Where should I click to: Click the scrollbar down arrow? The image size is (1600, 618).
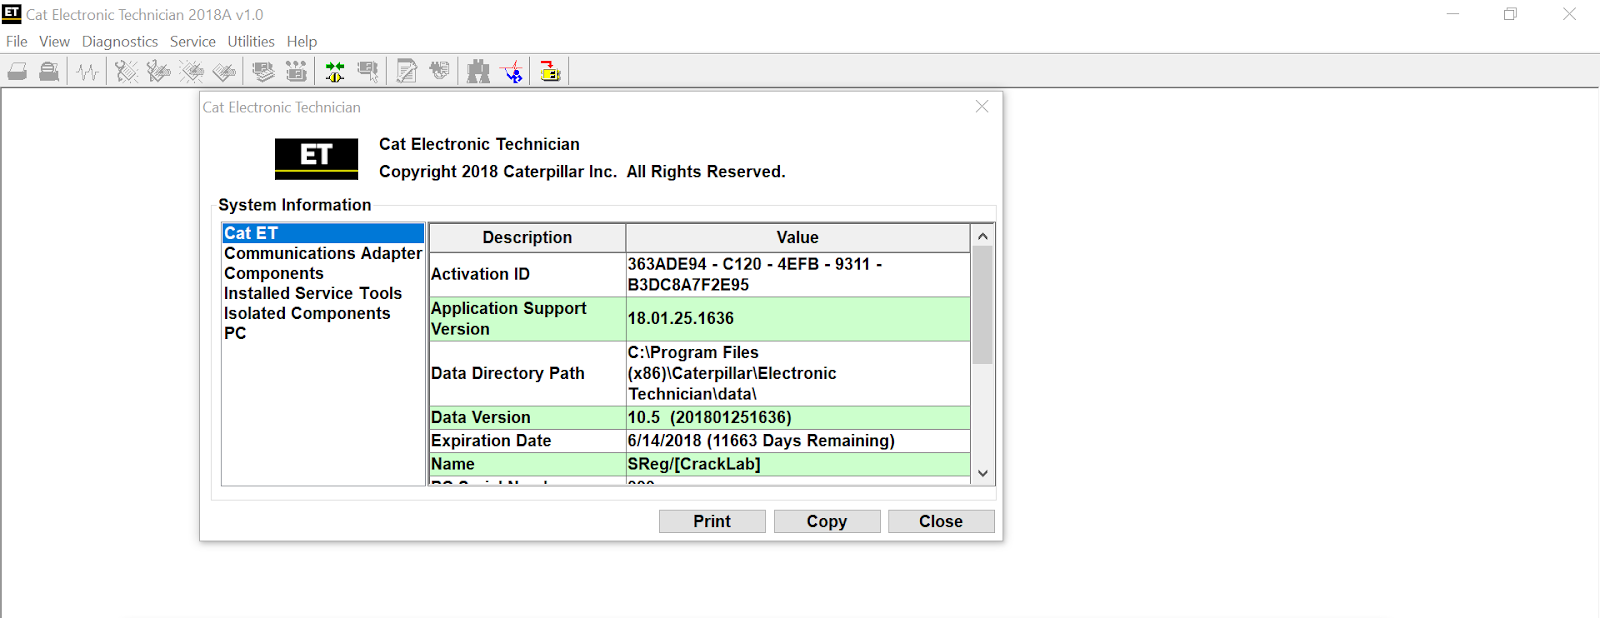pyautogui.click(x=983, y=473)
